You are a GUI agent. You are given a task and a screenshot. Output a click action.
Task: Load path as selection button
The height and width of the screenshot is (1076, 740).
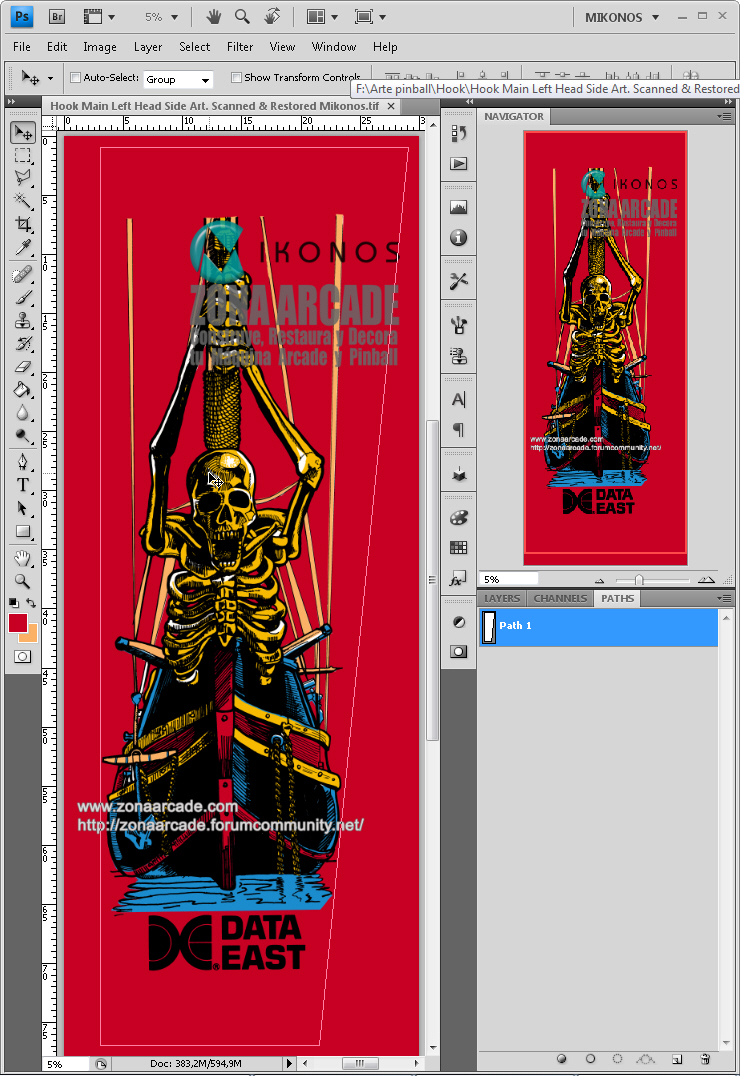pyautogui.click(x=618, y=1059)
